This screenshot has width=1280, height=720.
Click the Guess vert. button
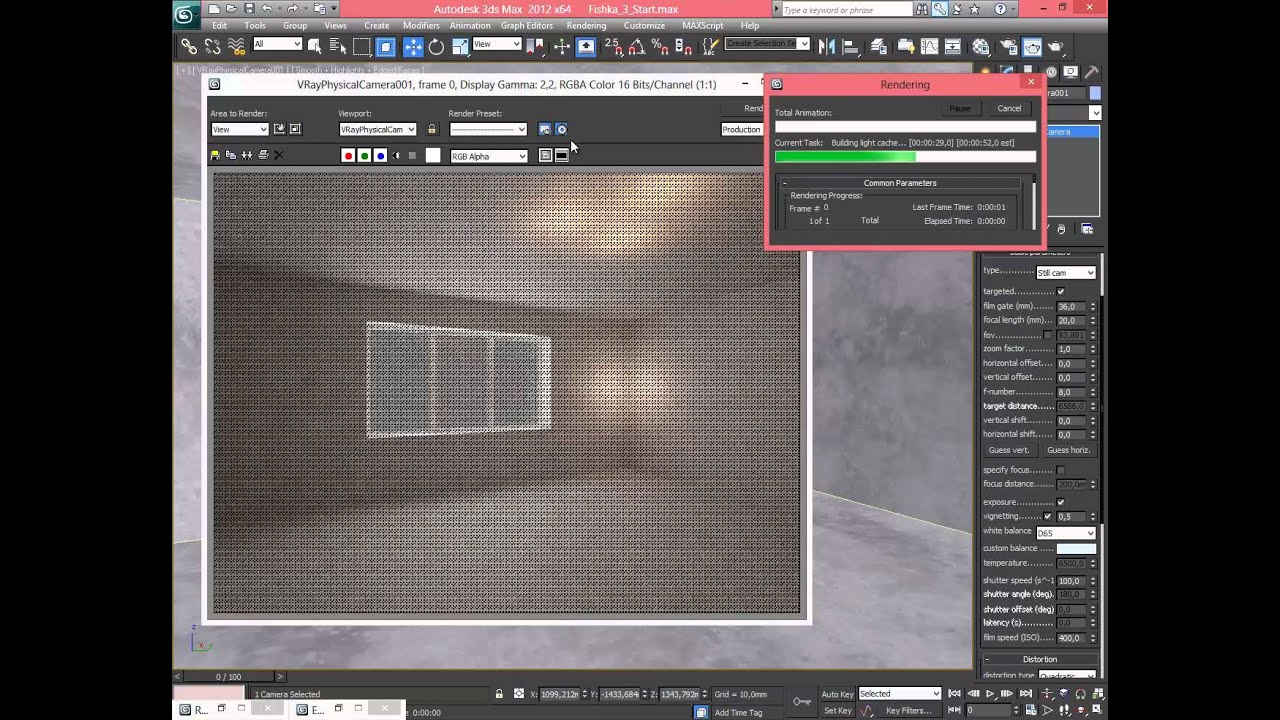point(1008,450)
